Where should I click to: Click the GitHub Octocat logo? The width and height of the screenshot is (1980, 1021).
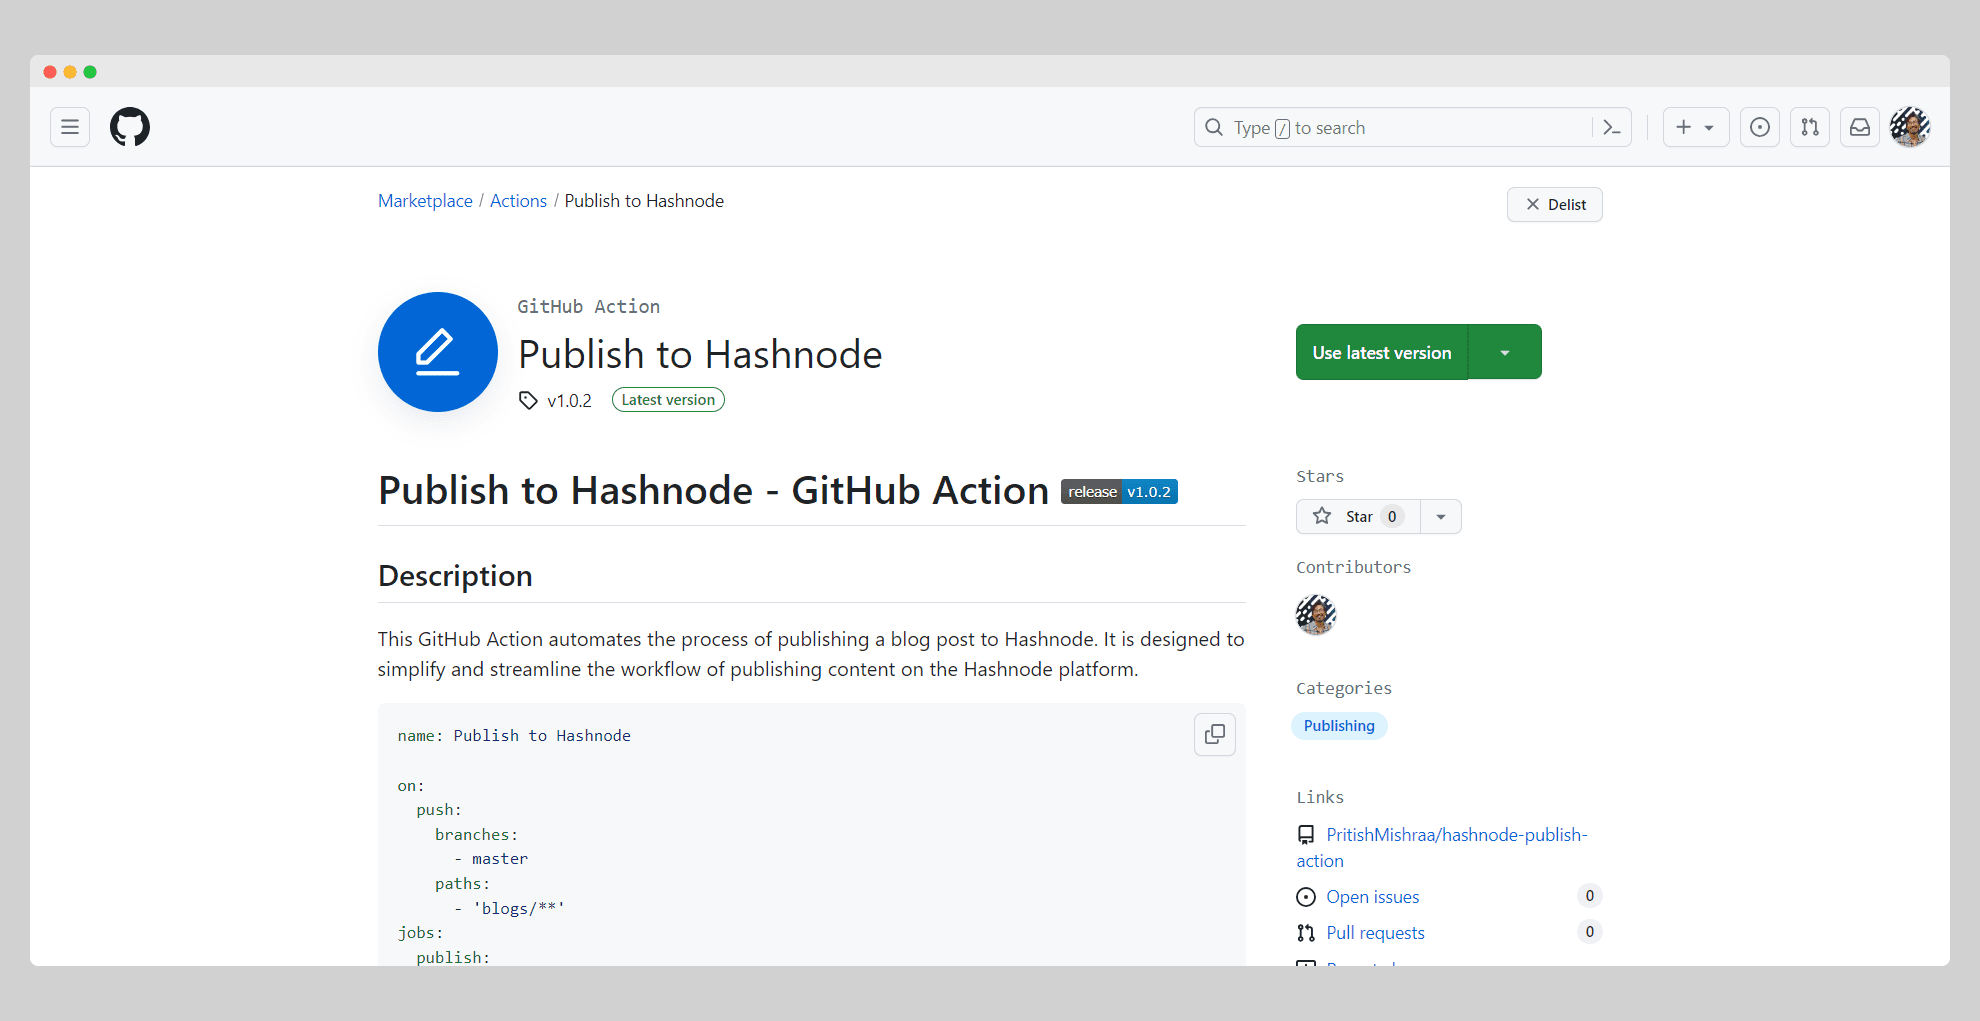click(x=130, y=127)
